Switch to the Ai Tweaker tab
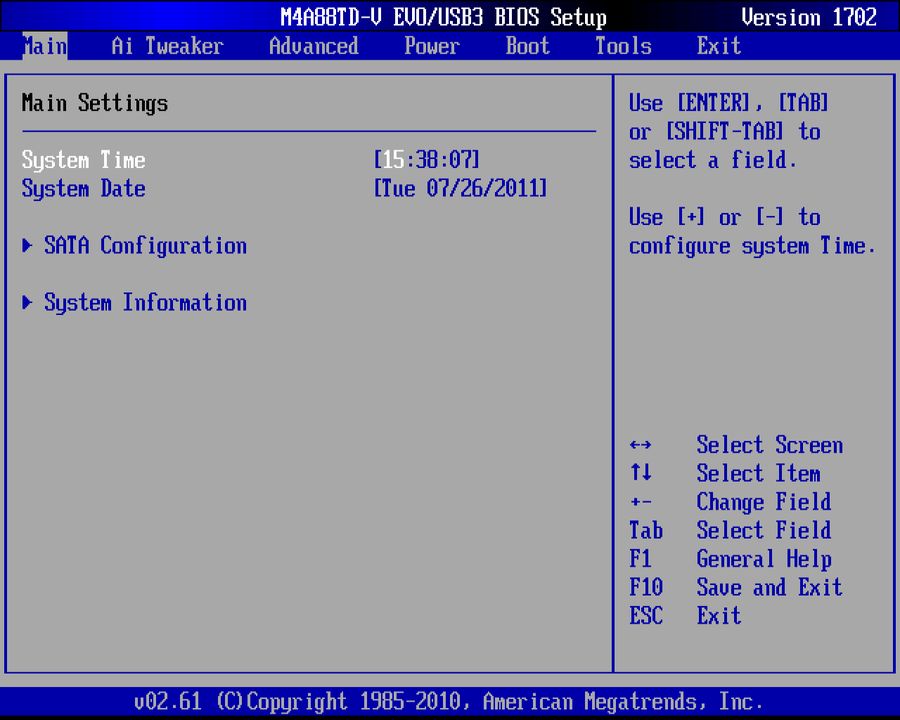This screenshot has width=900, height=720. (x=166, y=46)
